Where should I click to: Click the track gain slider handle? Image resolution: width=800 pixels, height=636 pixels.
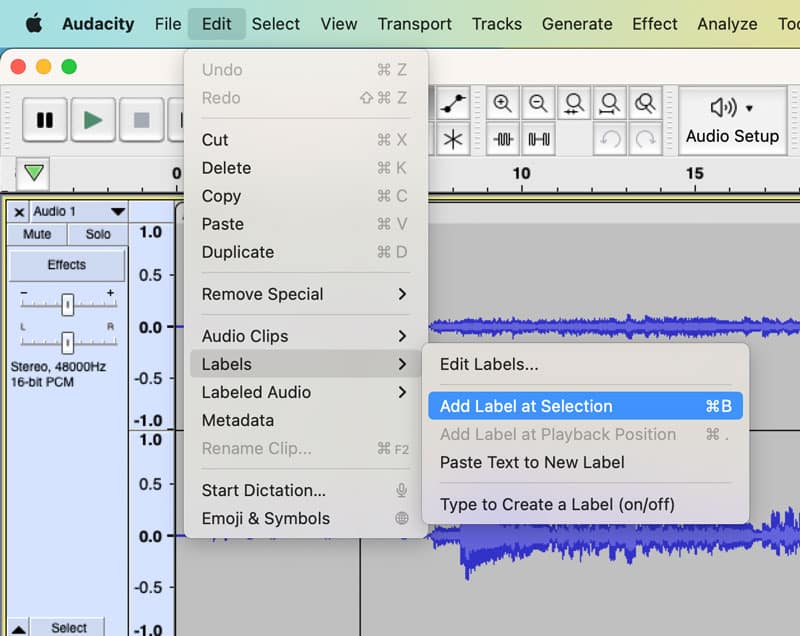(x=67, y=303)
